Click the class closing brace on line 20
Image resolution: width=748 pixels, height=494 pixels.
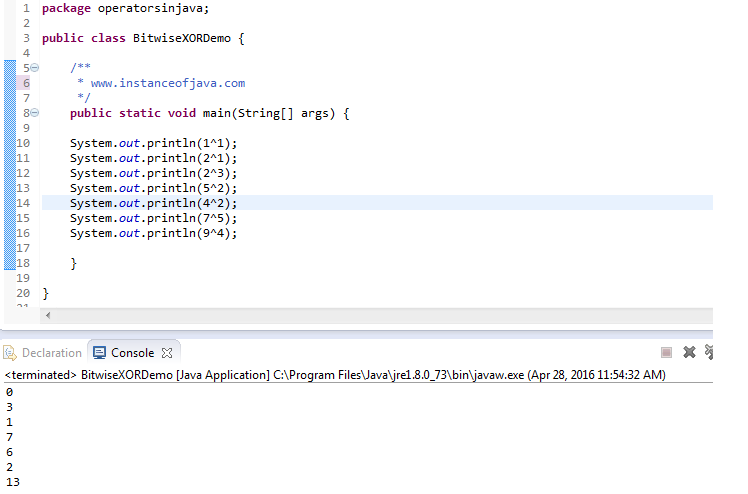click(x=45, y=294)
